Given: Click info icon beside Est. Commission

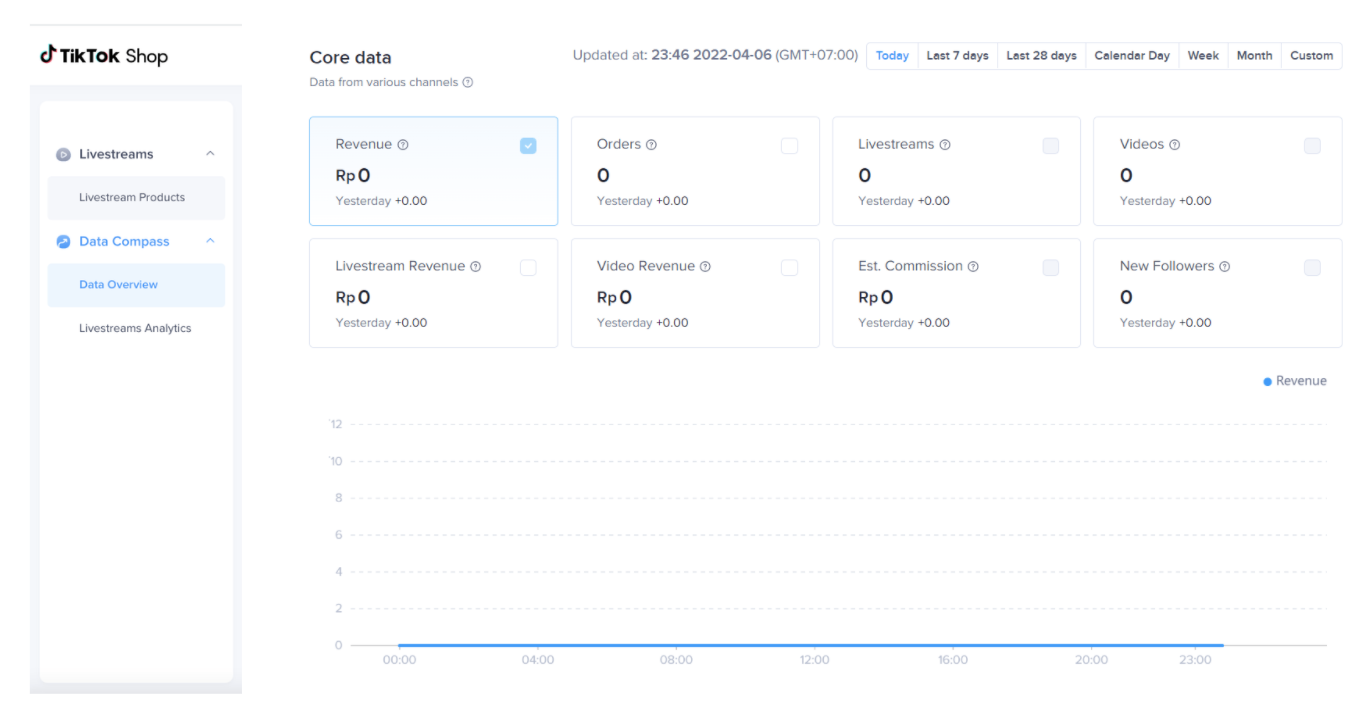Looking at the screenshot, I should point(973,267).
